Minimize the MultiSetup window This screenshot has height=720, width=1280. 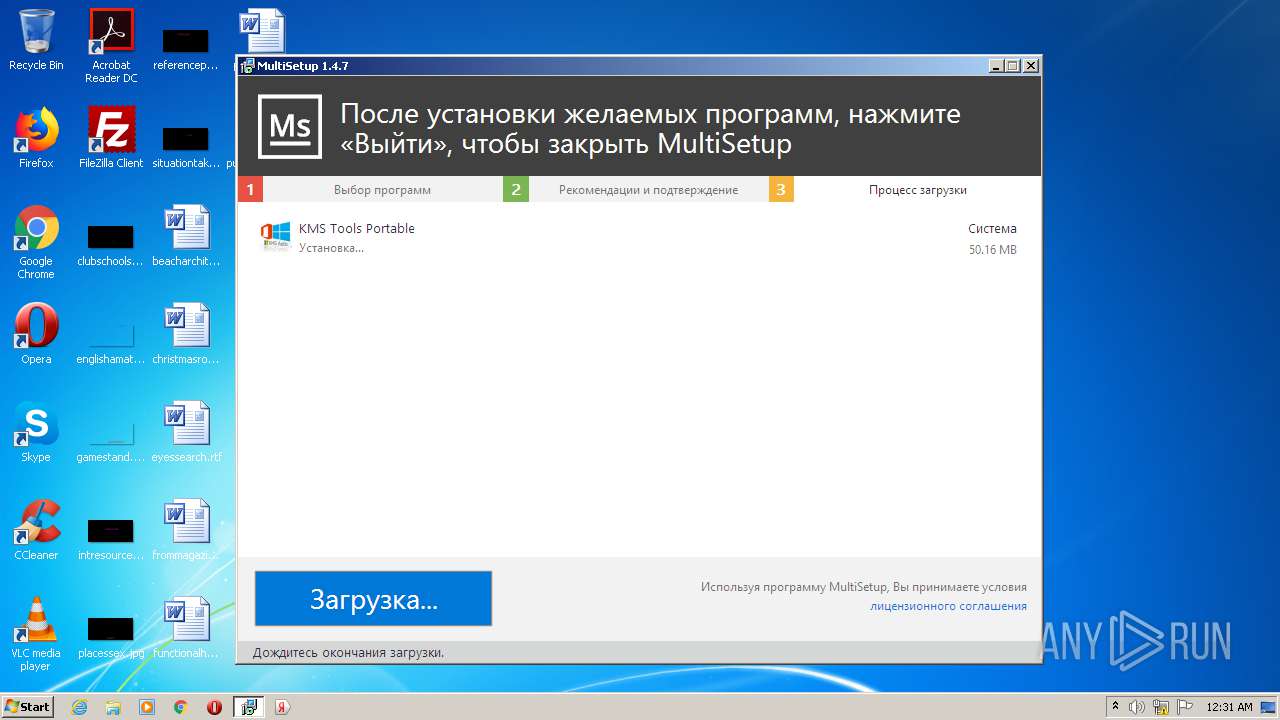point(996,66)
